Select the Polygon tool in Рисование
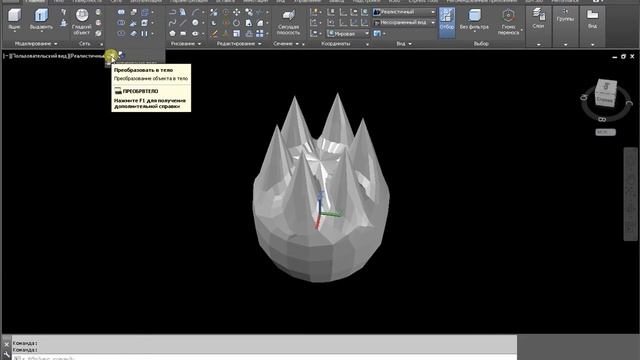Screen dimensions: 640x360 (172, 33)
